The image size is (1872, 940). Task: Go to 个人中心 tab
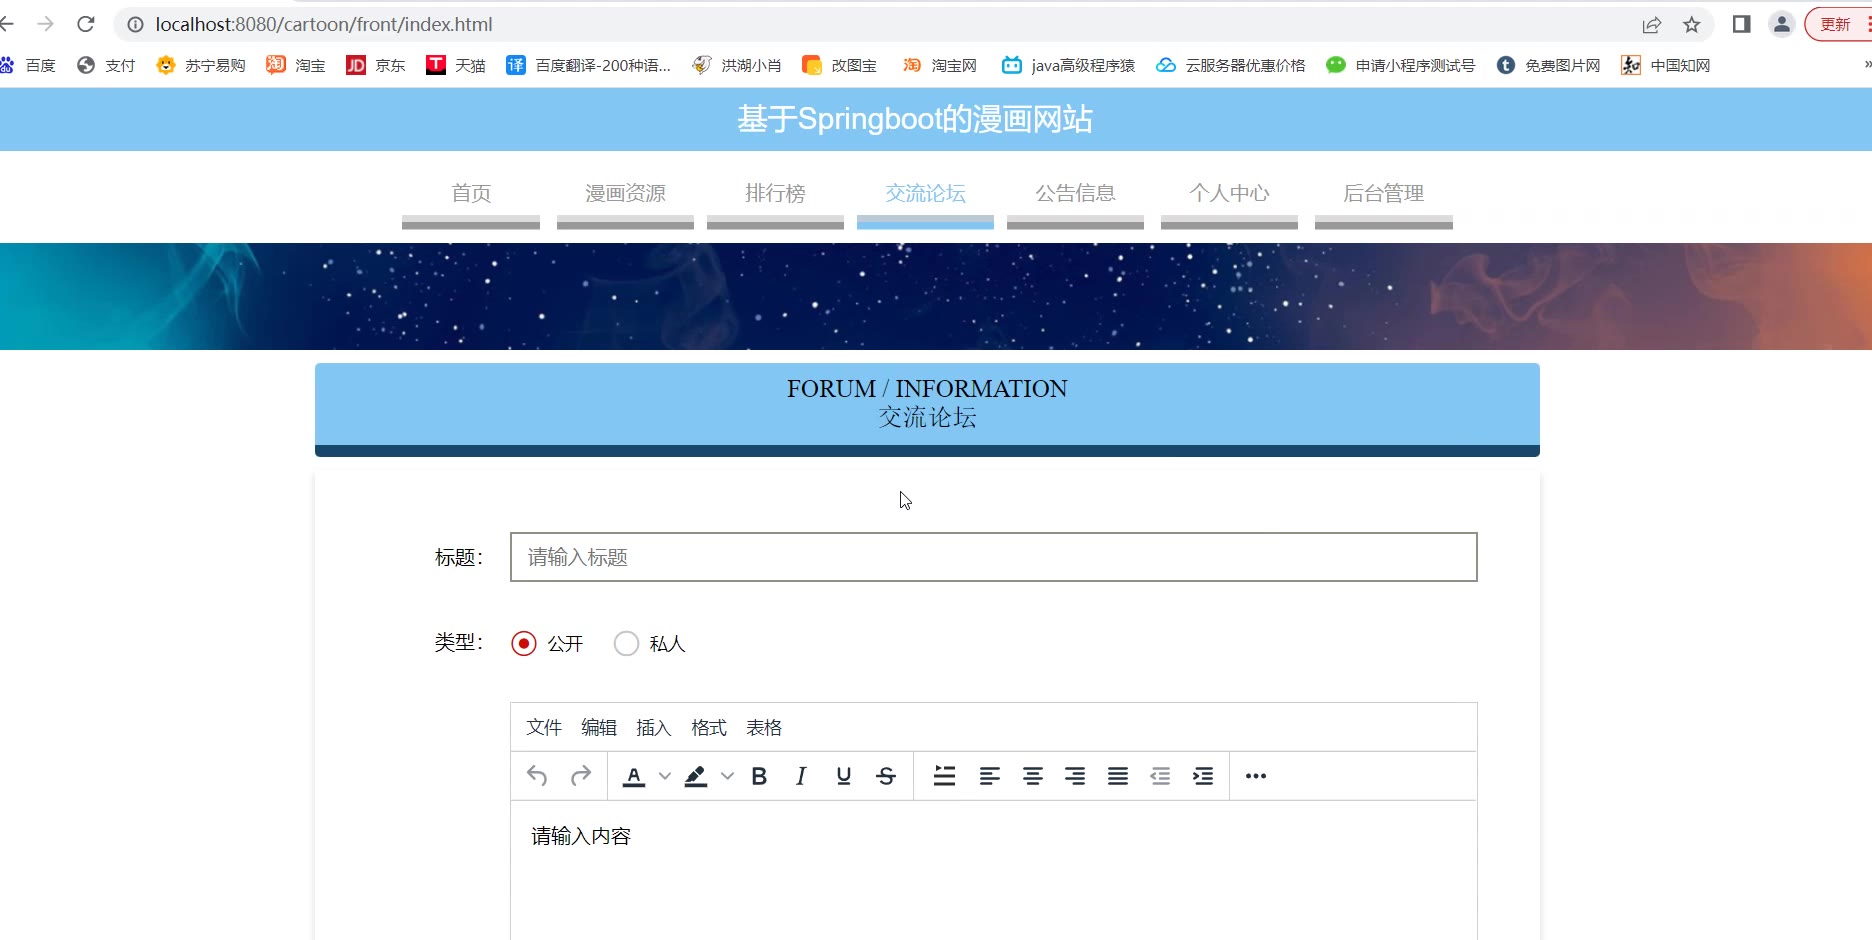click(1229, 195)
